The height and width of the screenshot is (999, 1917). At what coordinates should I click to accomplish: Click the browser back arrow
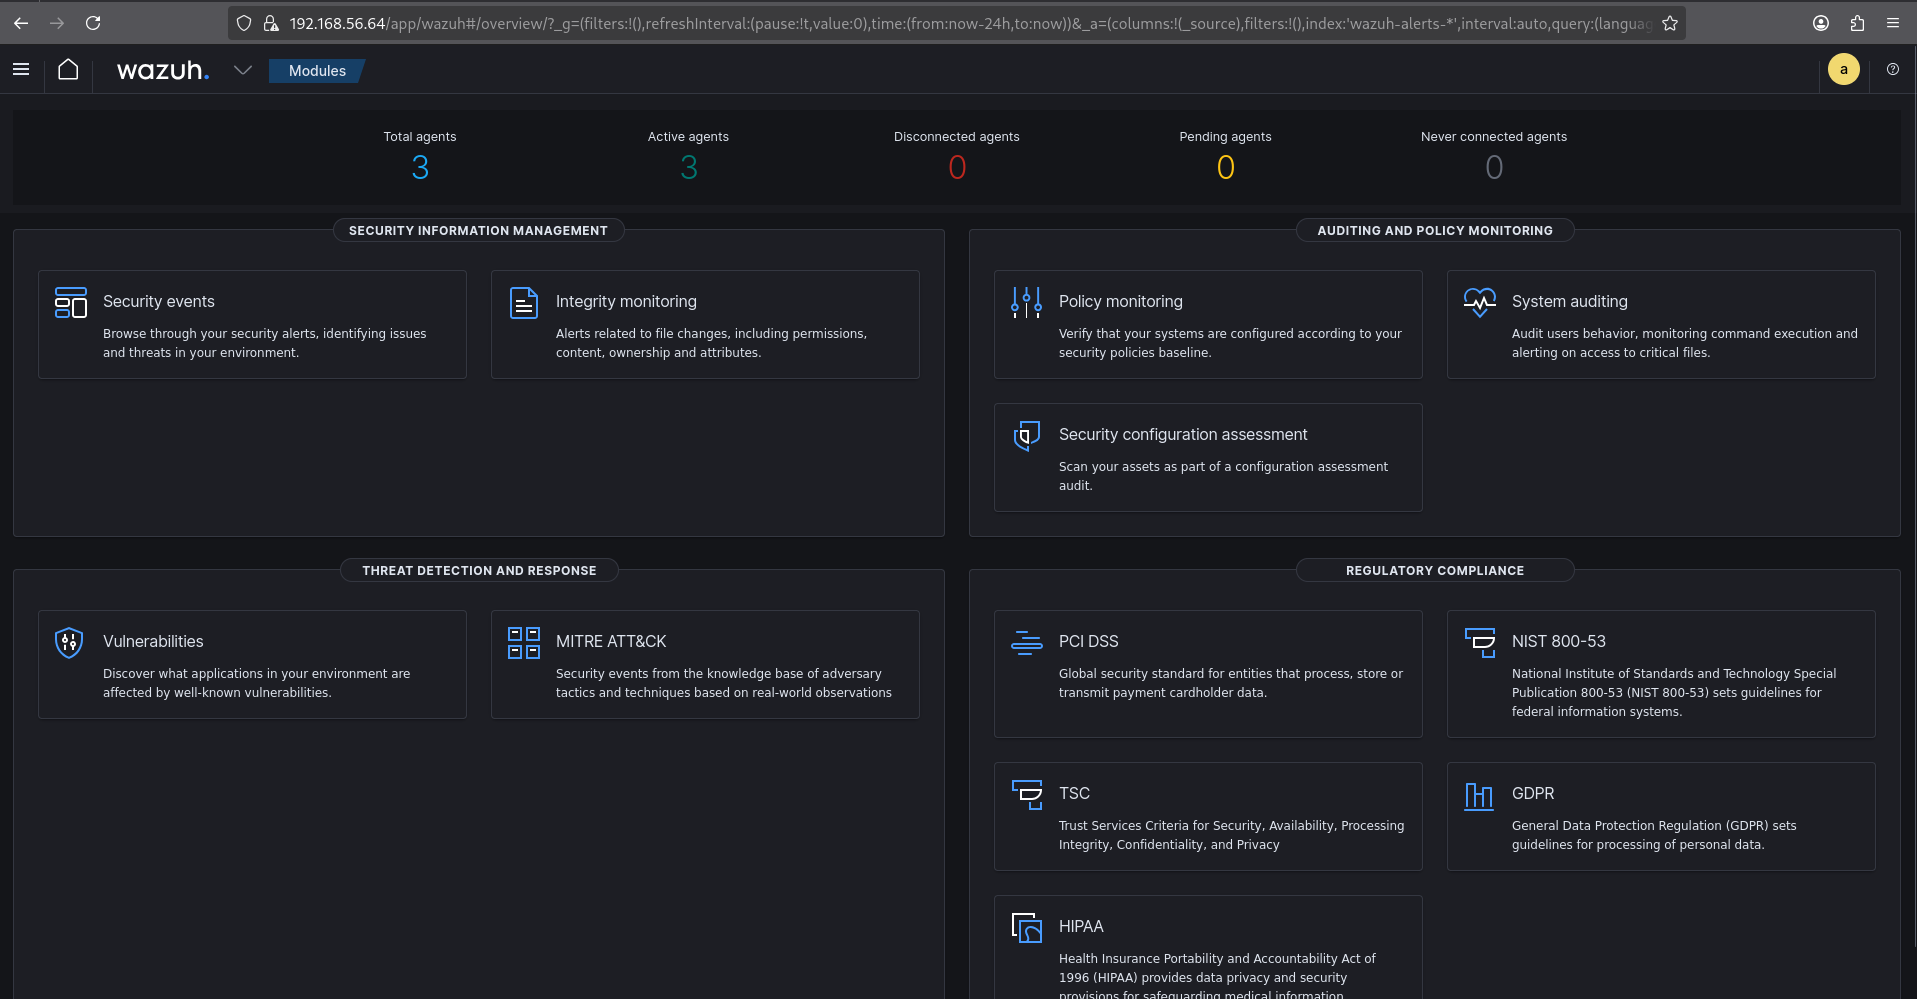click(21, 23)
